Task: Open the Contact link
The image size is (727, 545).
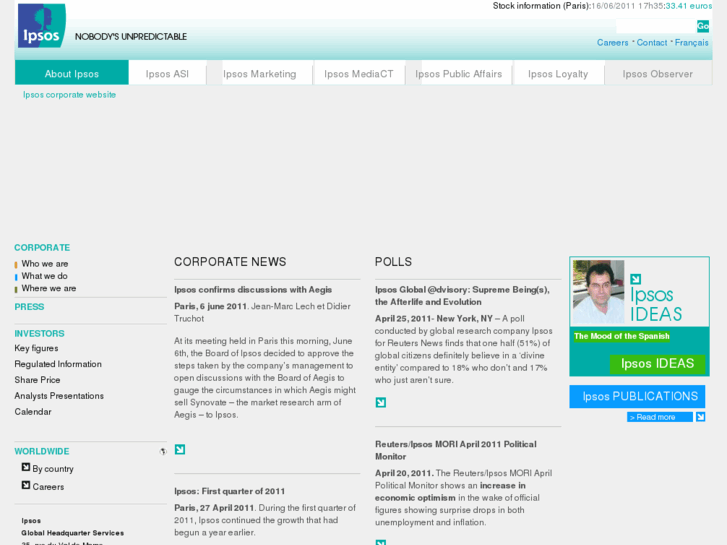Action: pyautogui.click(x=651, y=43)
